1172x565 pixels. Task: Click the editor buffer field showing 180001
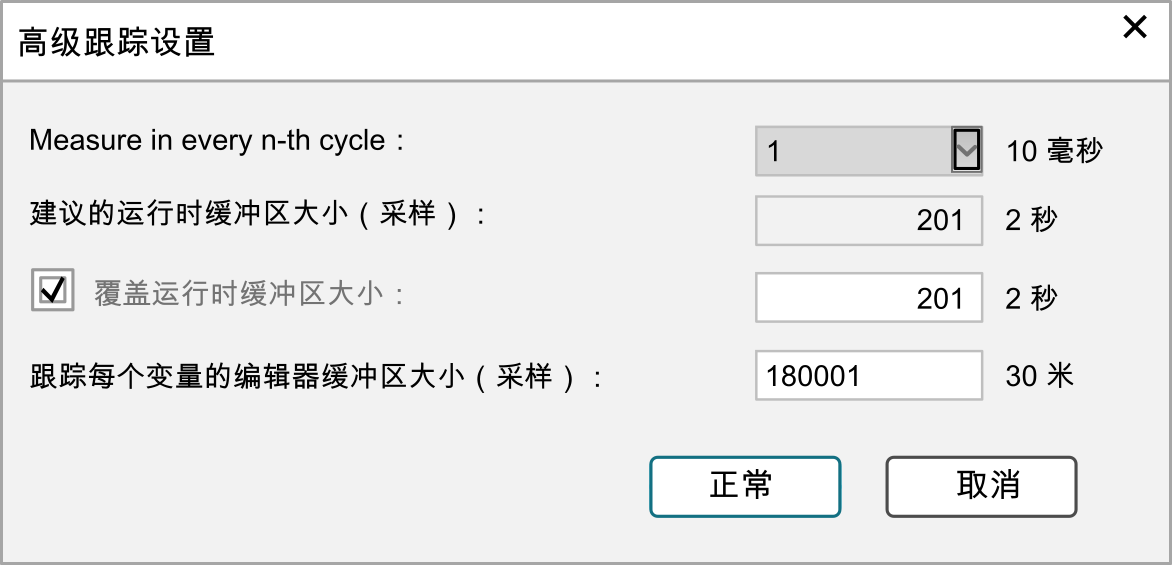pyautogui.click(x=868, y=375)
